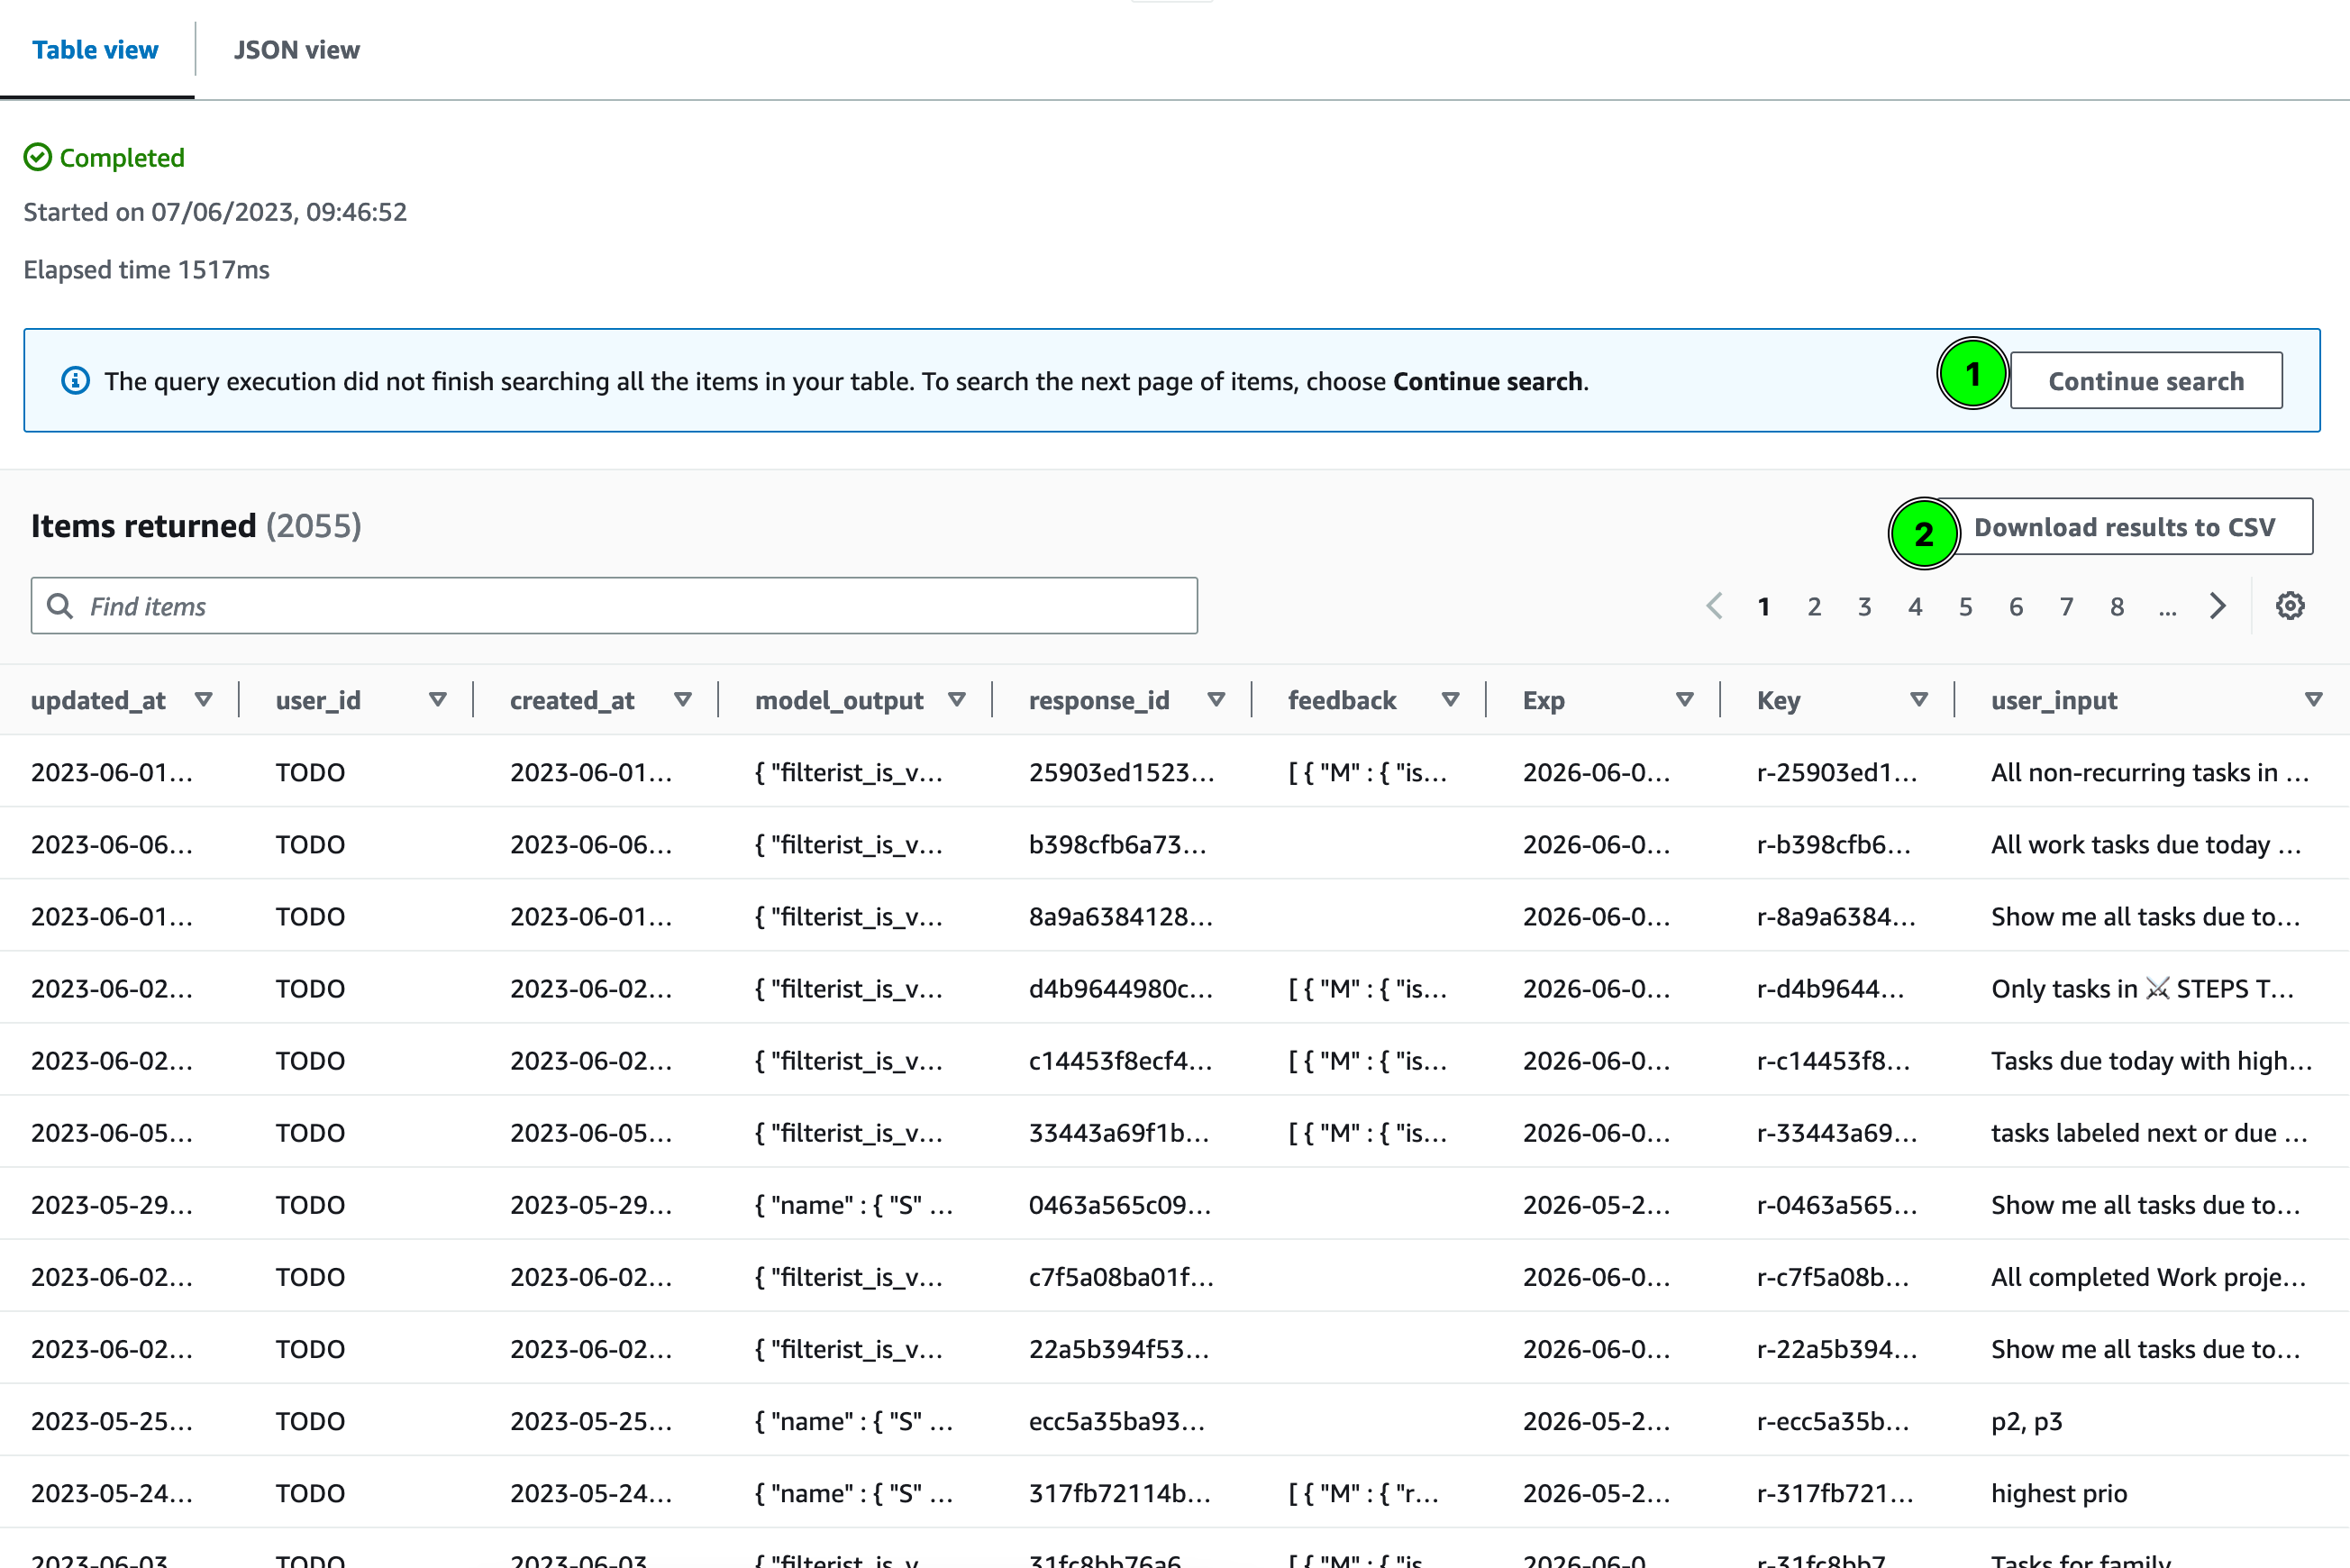Open page 8 of results
The width and height of the screenshot is (2350, 1568).
2117,605
